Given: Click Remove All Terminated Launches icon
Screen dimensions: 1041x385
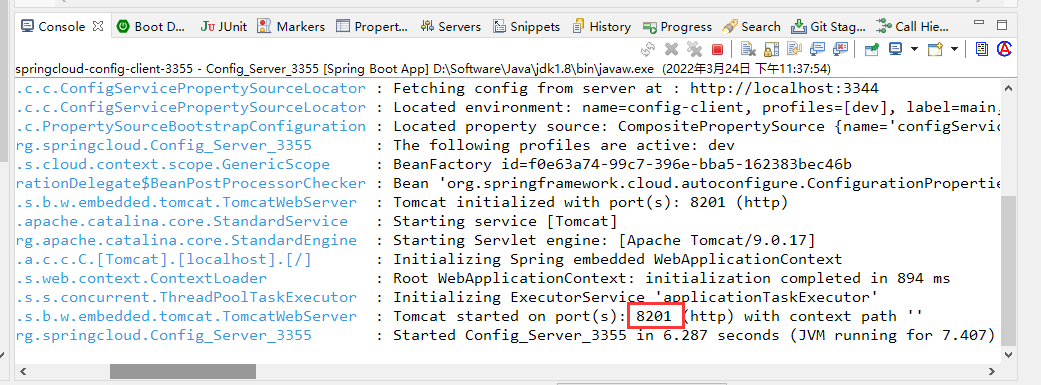Looking at the screenshot, I should (x=694, y=49).
